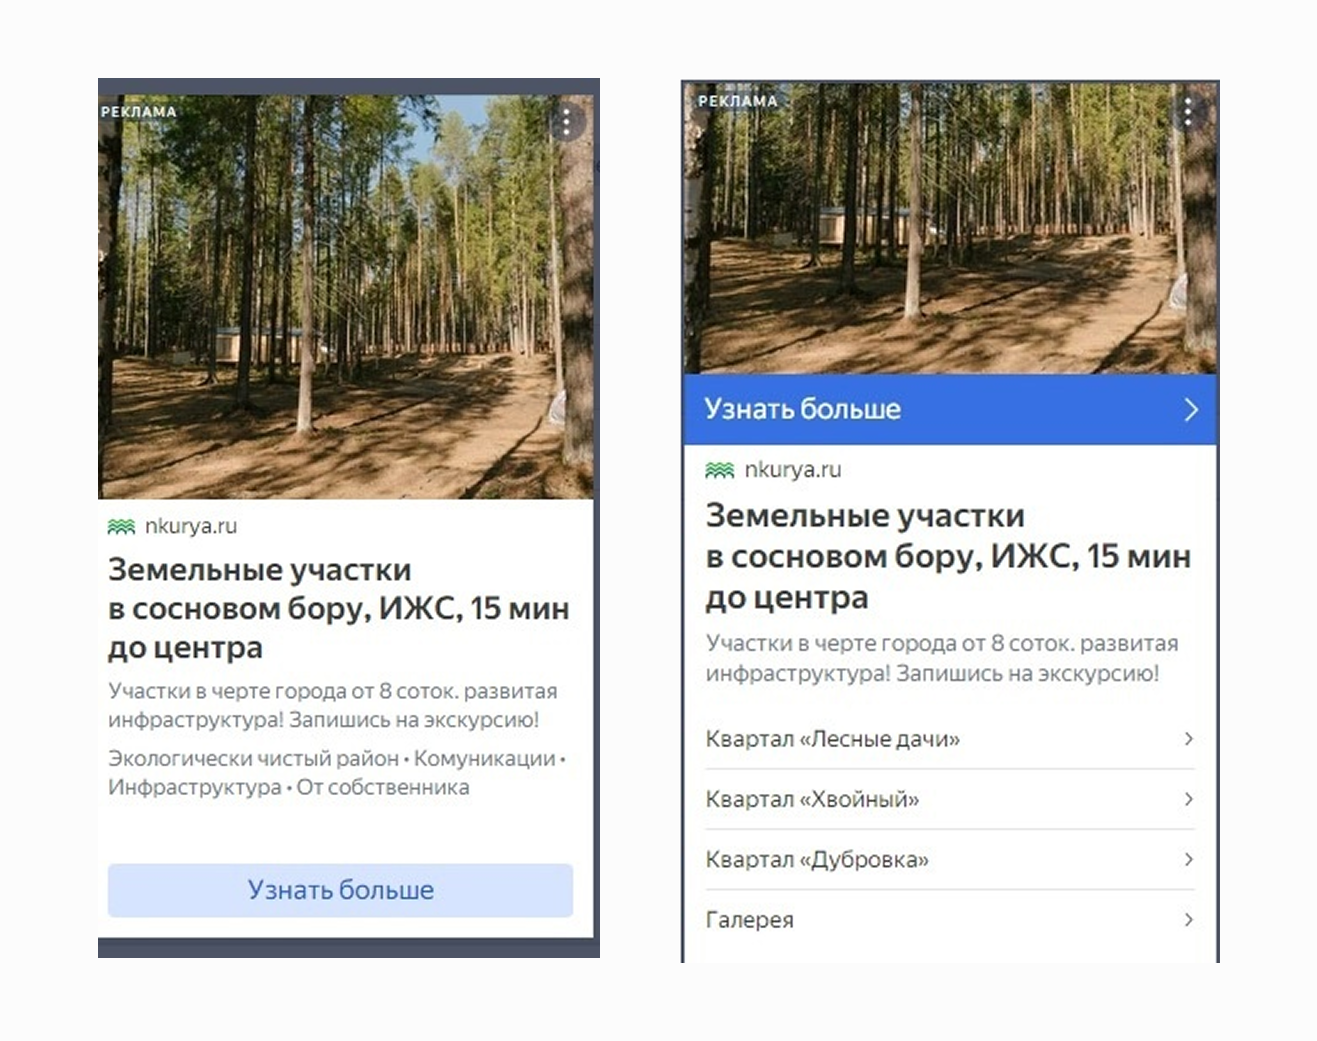1317x1041 pixels.
Task: Click forest photo in right ad
Action: point(950,230)
